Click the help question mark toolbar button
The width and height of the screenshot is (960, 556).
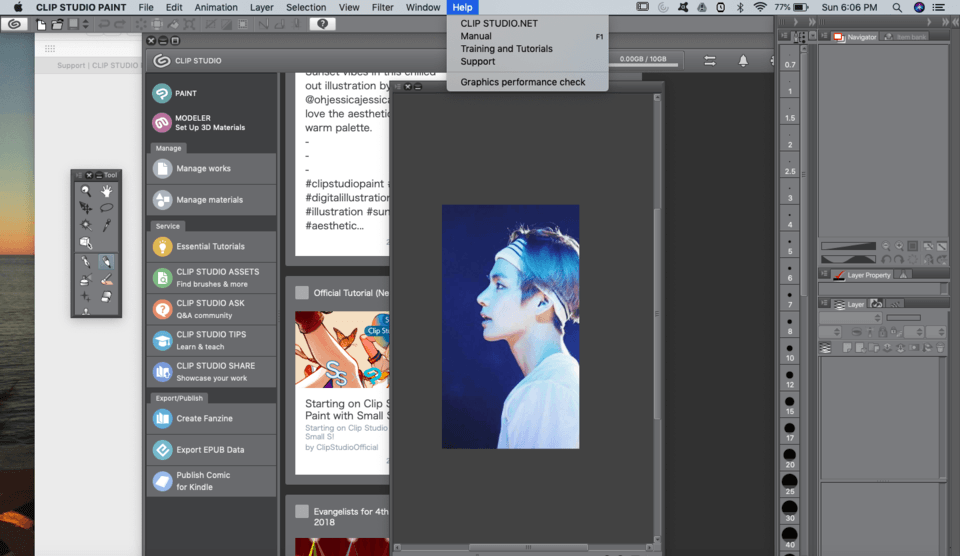[322, 24]
